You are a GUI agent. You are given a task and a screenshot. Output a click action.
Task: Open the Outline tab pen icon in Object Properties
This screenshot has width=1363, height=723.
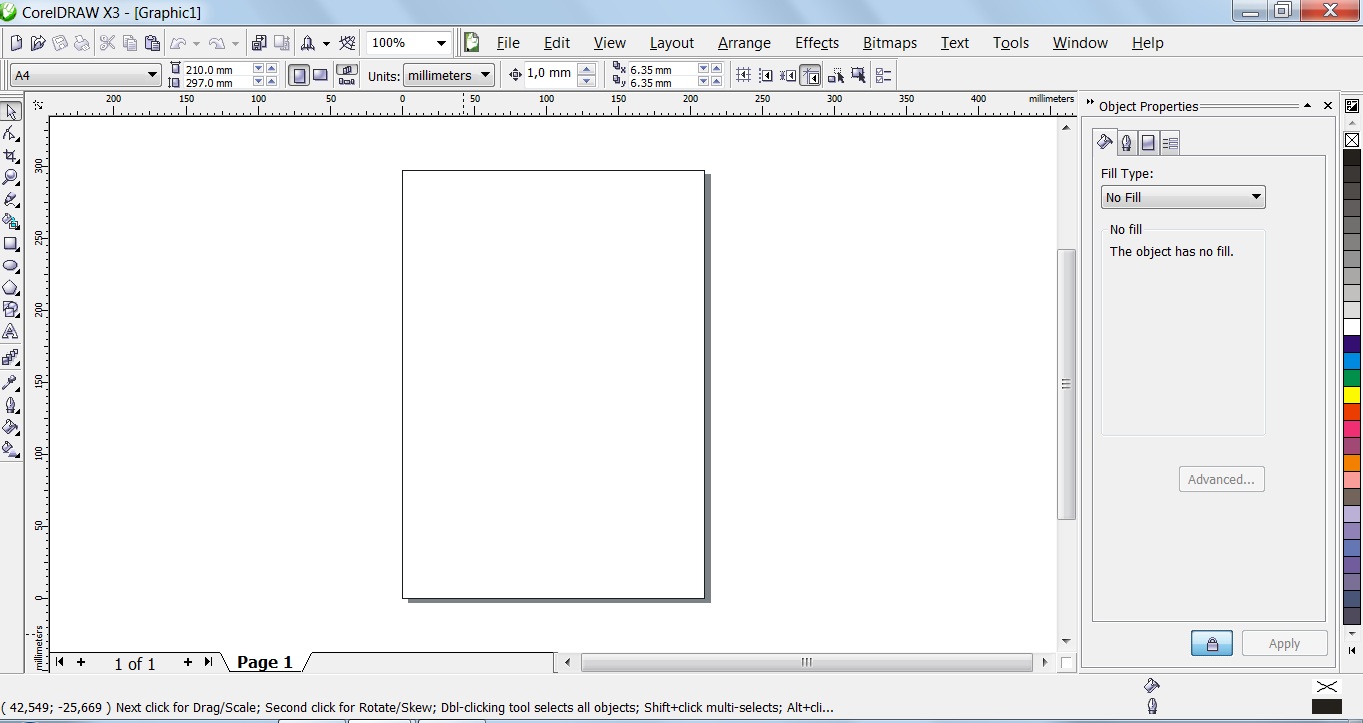tap(1127, 143)
